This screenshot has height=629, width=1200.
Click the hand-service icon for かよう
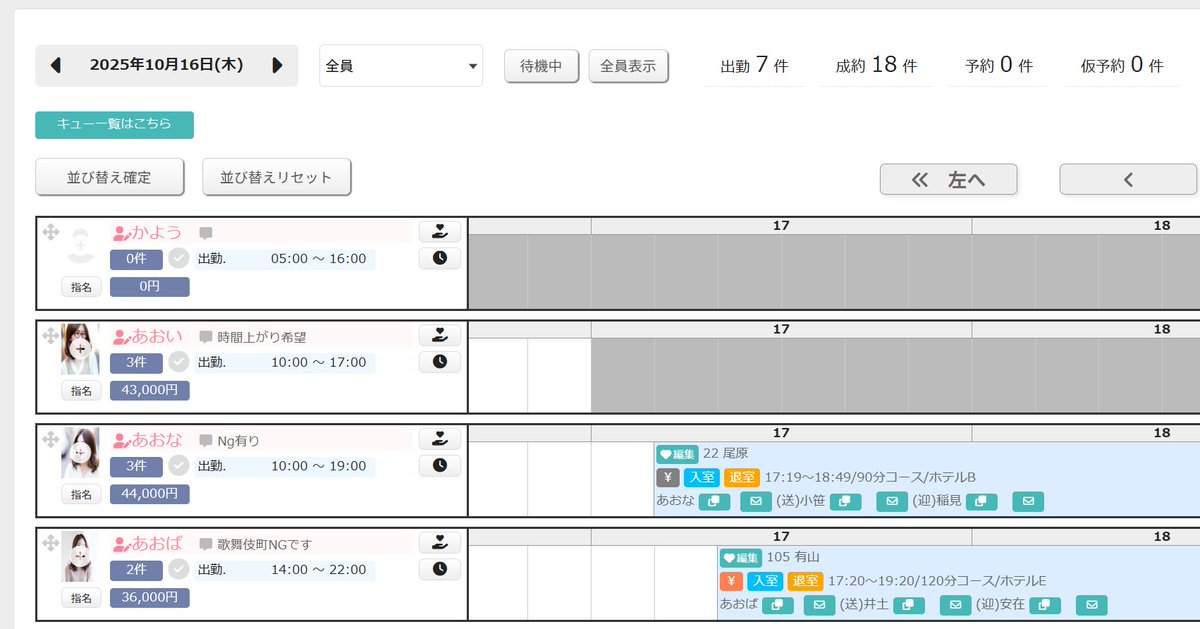tap(440, 232)
